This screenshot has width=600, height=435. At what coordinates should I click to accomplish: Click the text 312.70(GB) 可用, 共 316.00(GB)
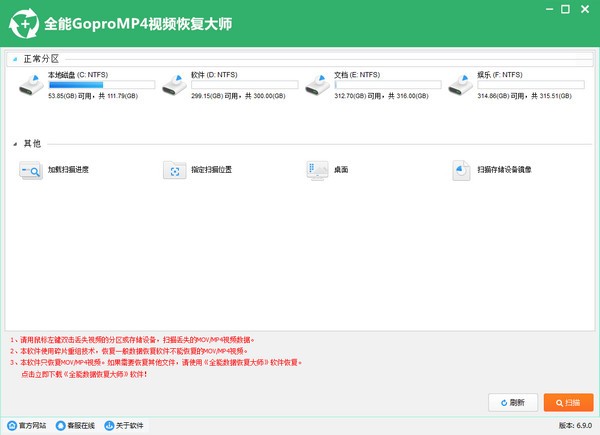(382, 96)
